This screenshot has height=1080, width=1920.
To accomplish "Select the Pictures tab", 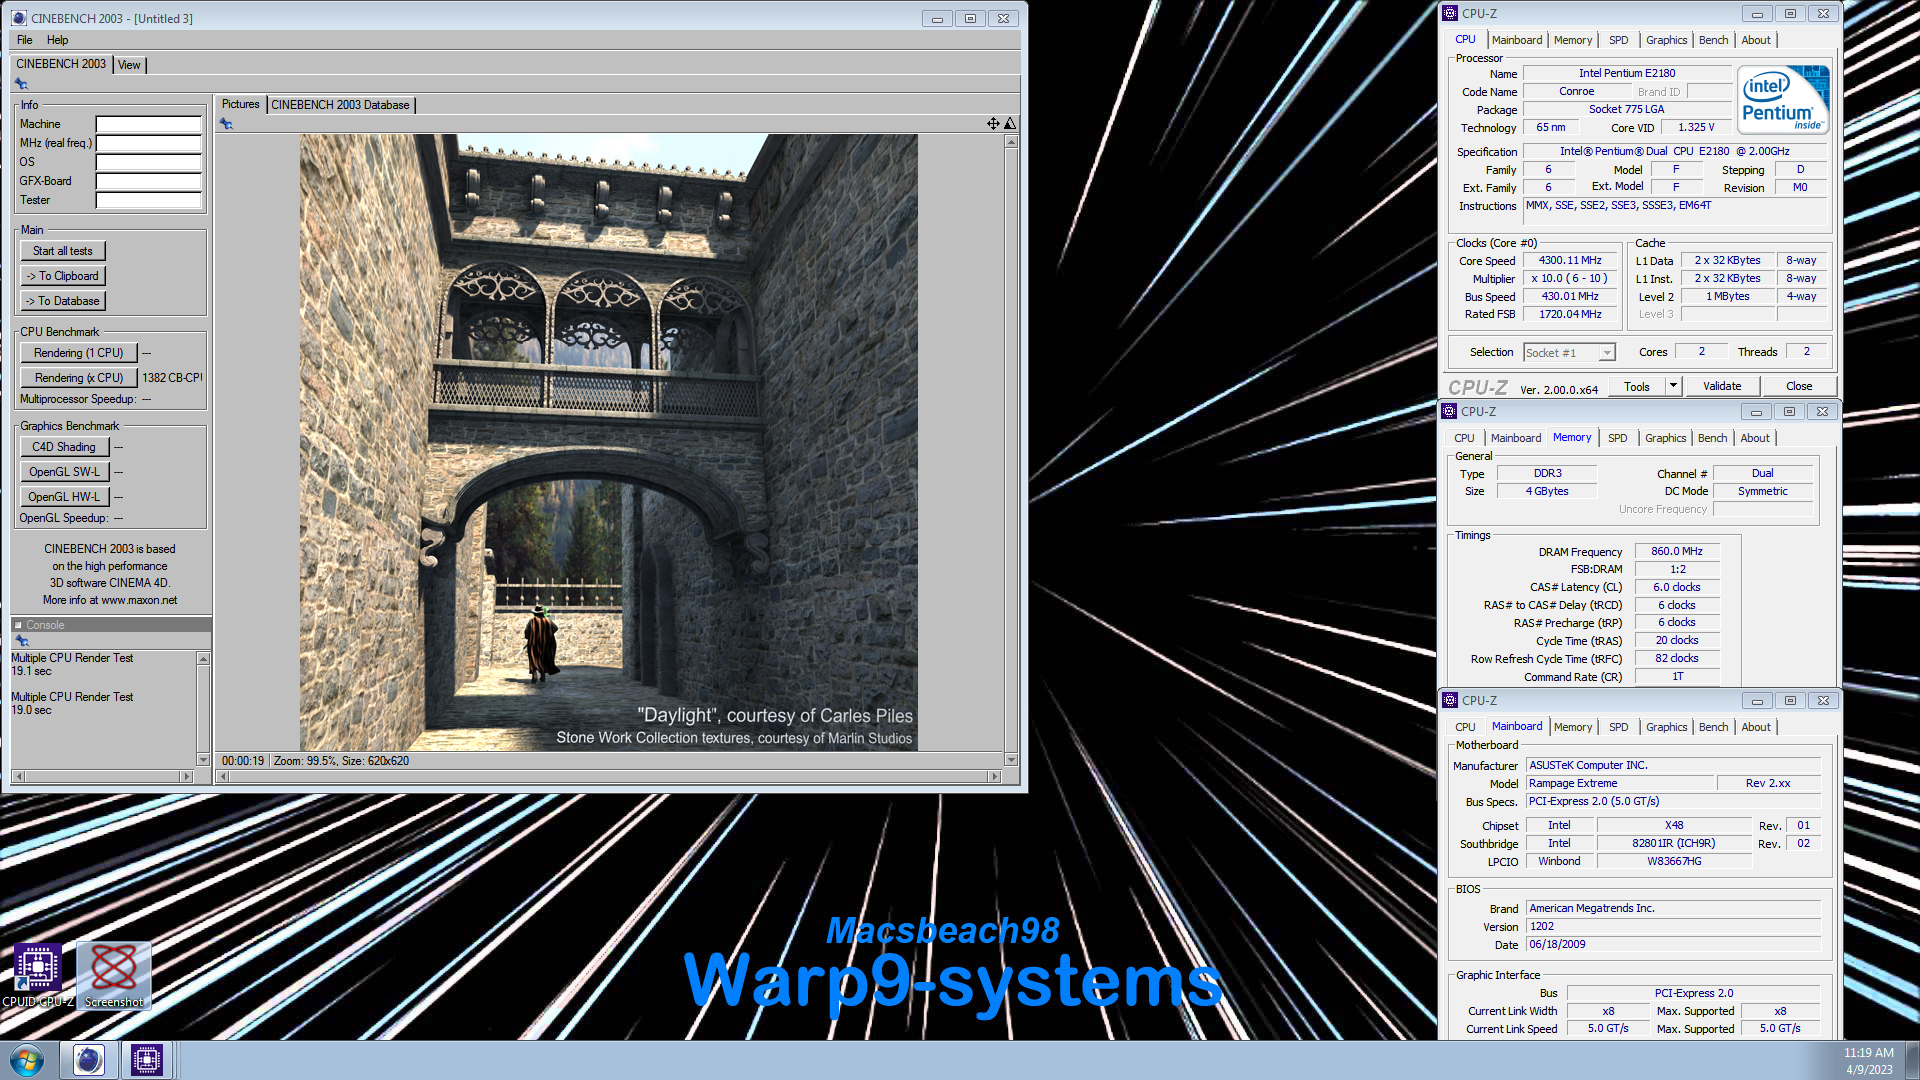I will point(240,104).
